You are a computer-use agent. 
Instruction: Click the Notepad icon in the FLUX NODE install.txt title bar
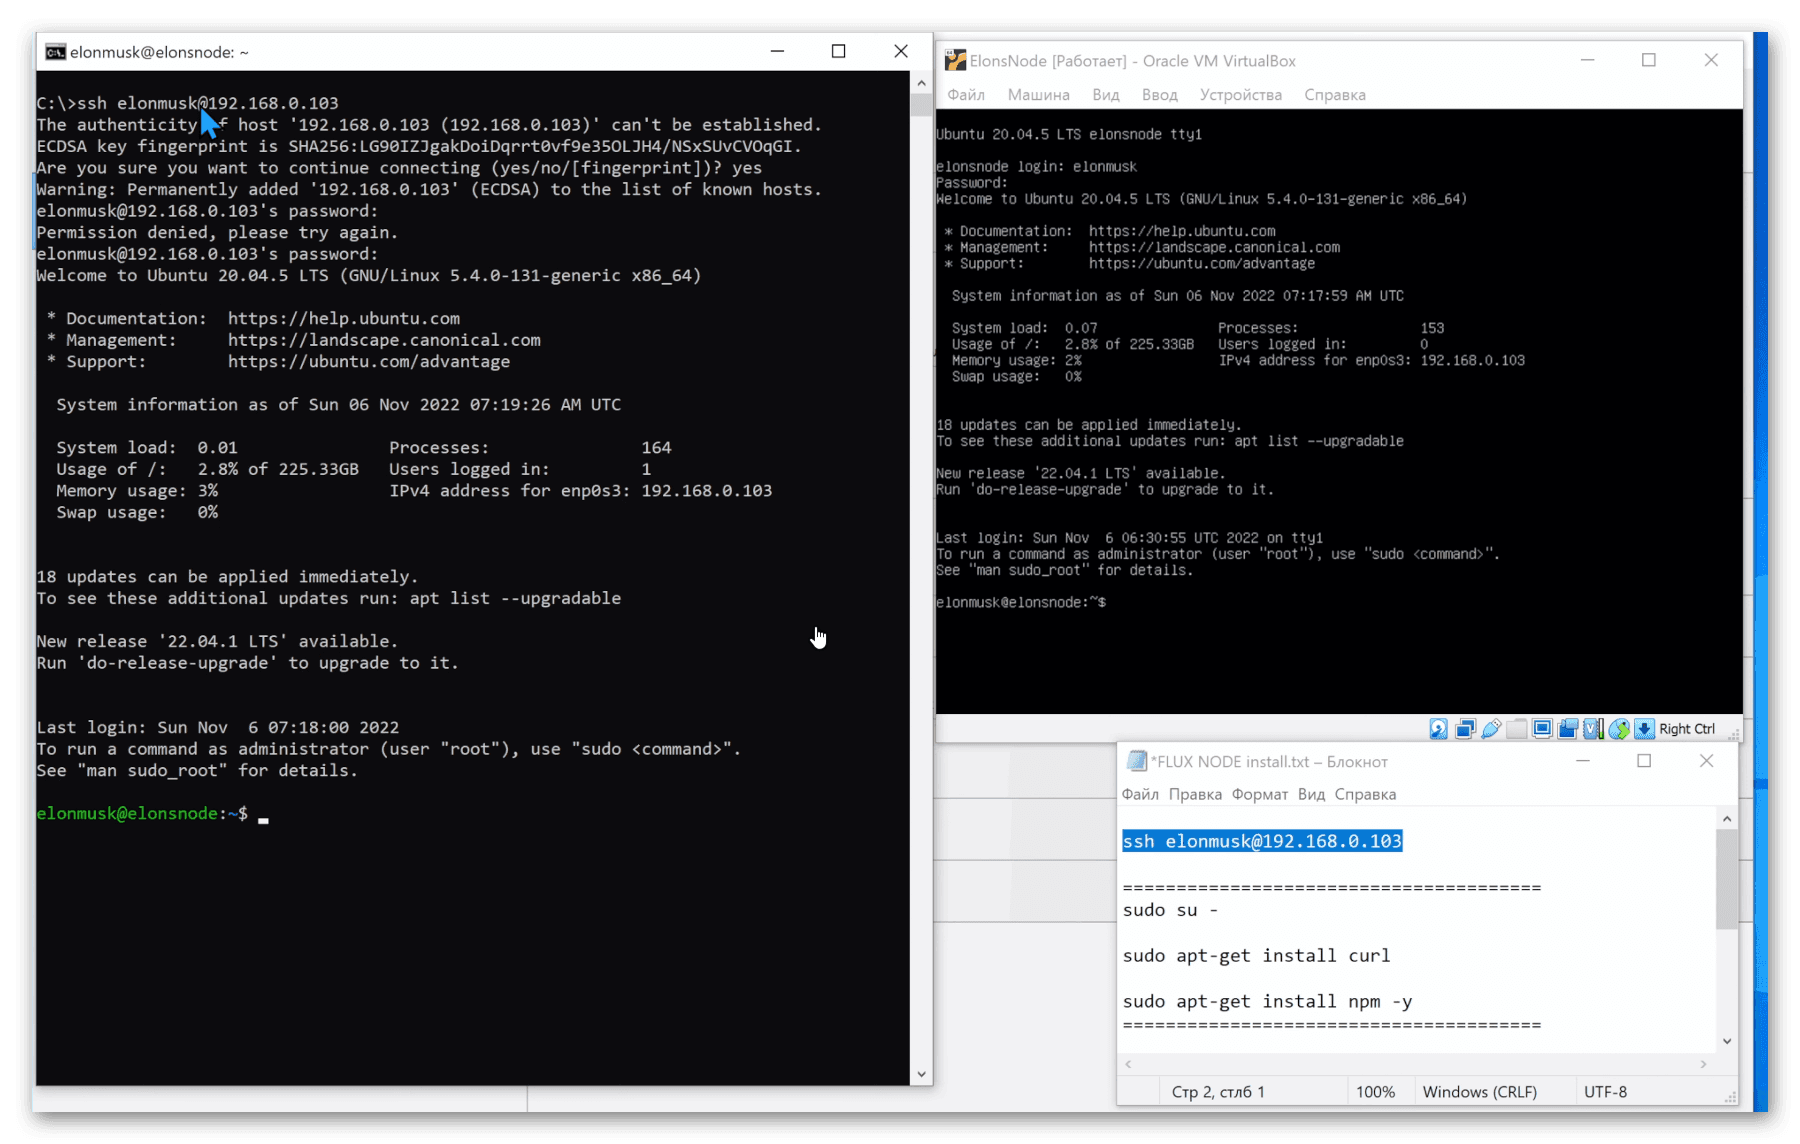point(1136,761)
